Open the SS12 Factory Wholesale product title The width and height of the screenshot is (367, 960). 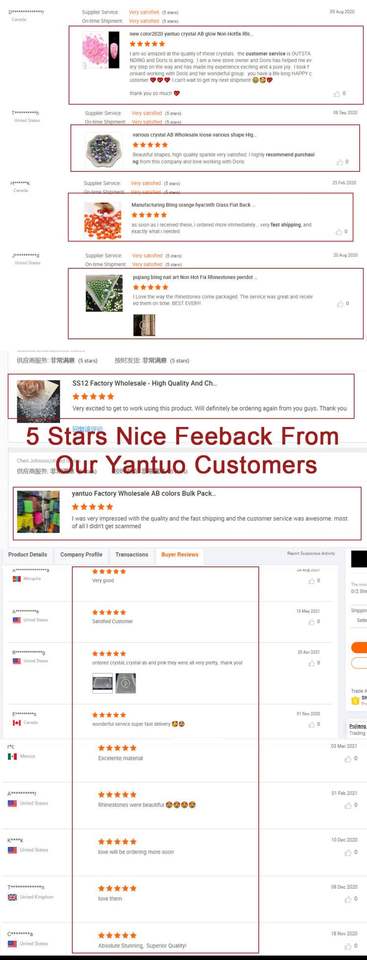click(x=145, y=383)
